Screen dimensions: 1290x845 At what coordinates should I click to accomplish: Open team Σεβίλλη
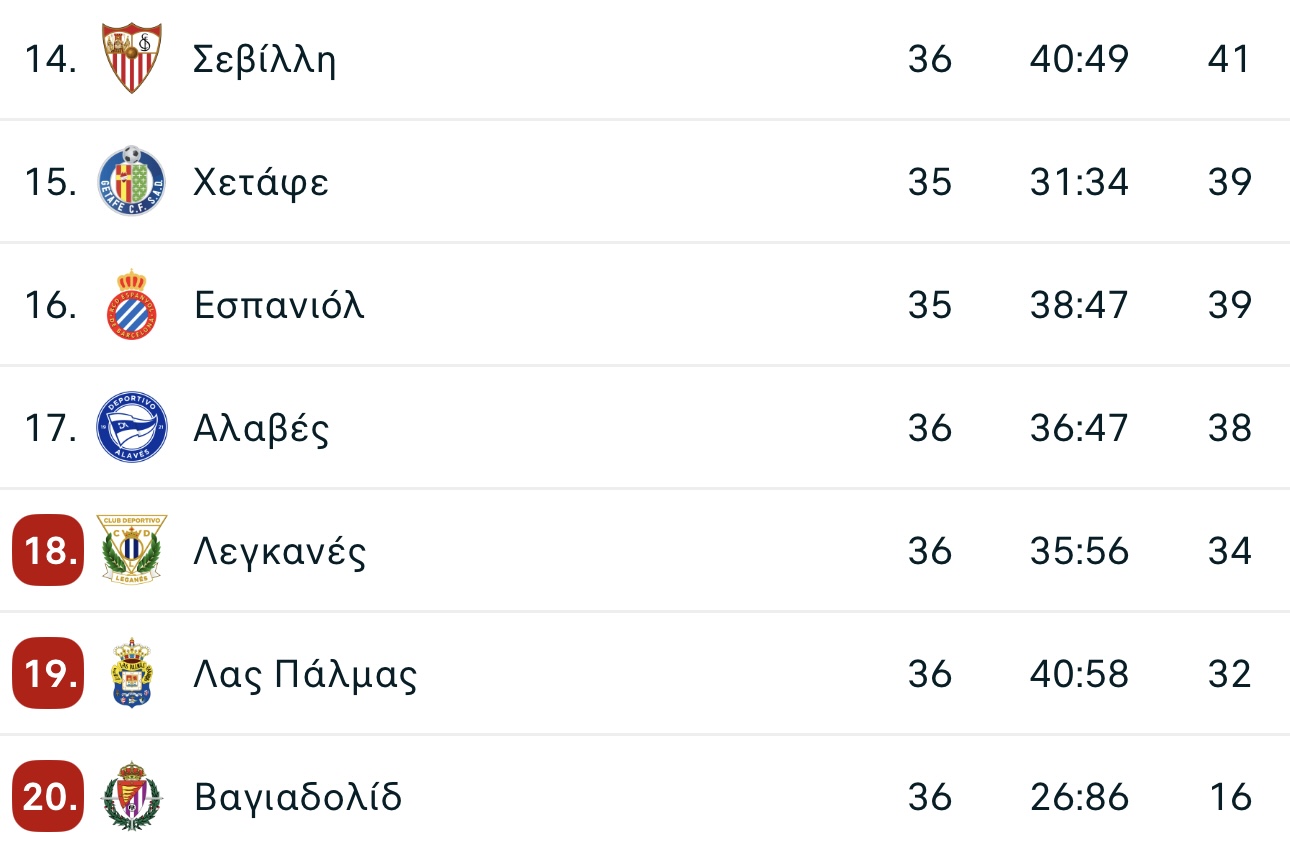(265, 60)
